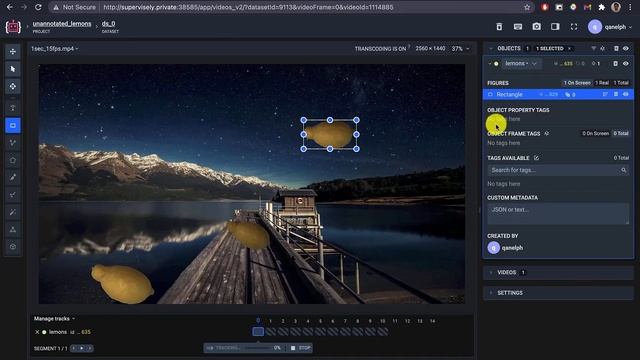Viewport: 640px width, 360px height.
Task: Go to next segment
Action: pos(89,348)
